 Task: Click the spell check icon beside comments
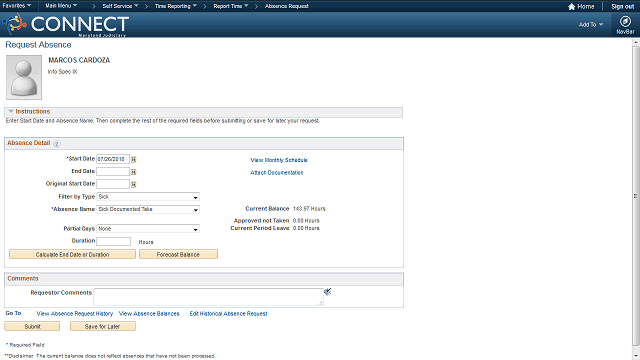[327, 291]
